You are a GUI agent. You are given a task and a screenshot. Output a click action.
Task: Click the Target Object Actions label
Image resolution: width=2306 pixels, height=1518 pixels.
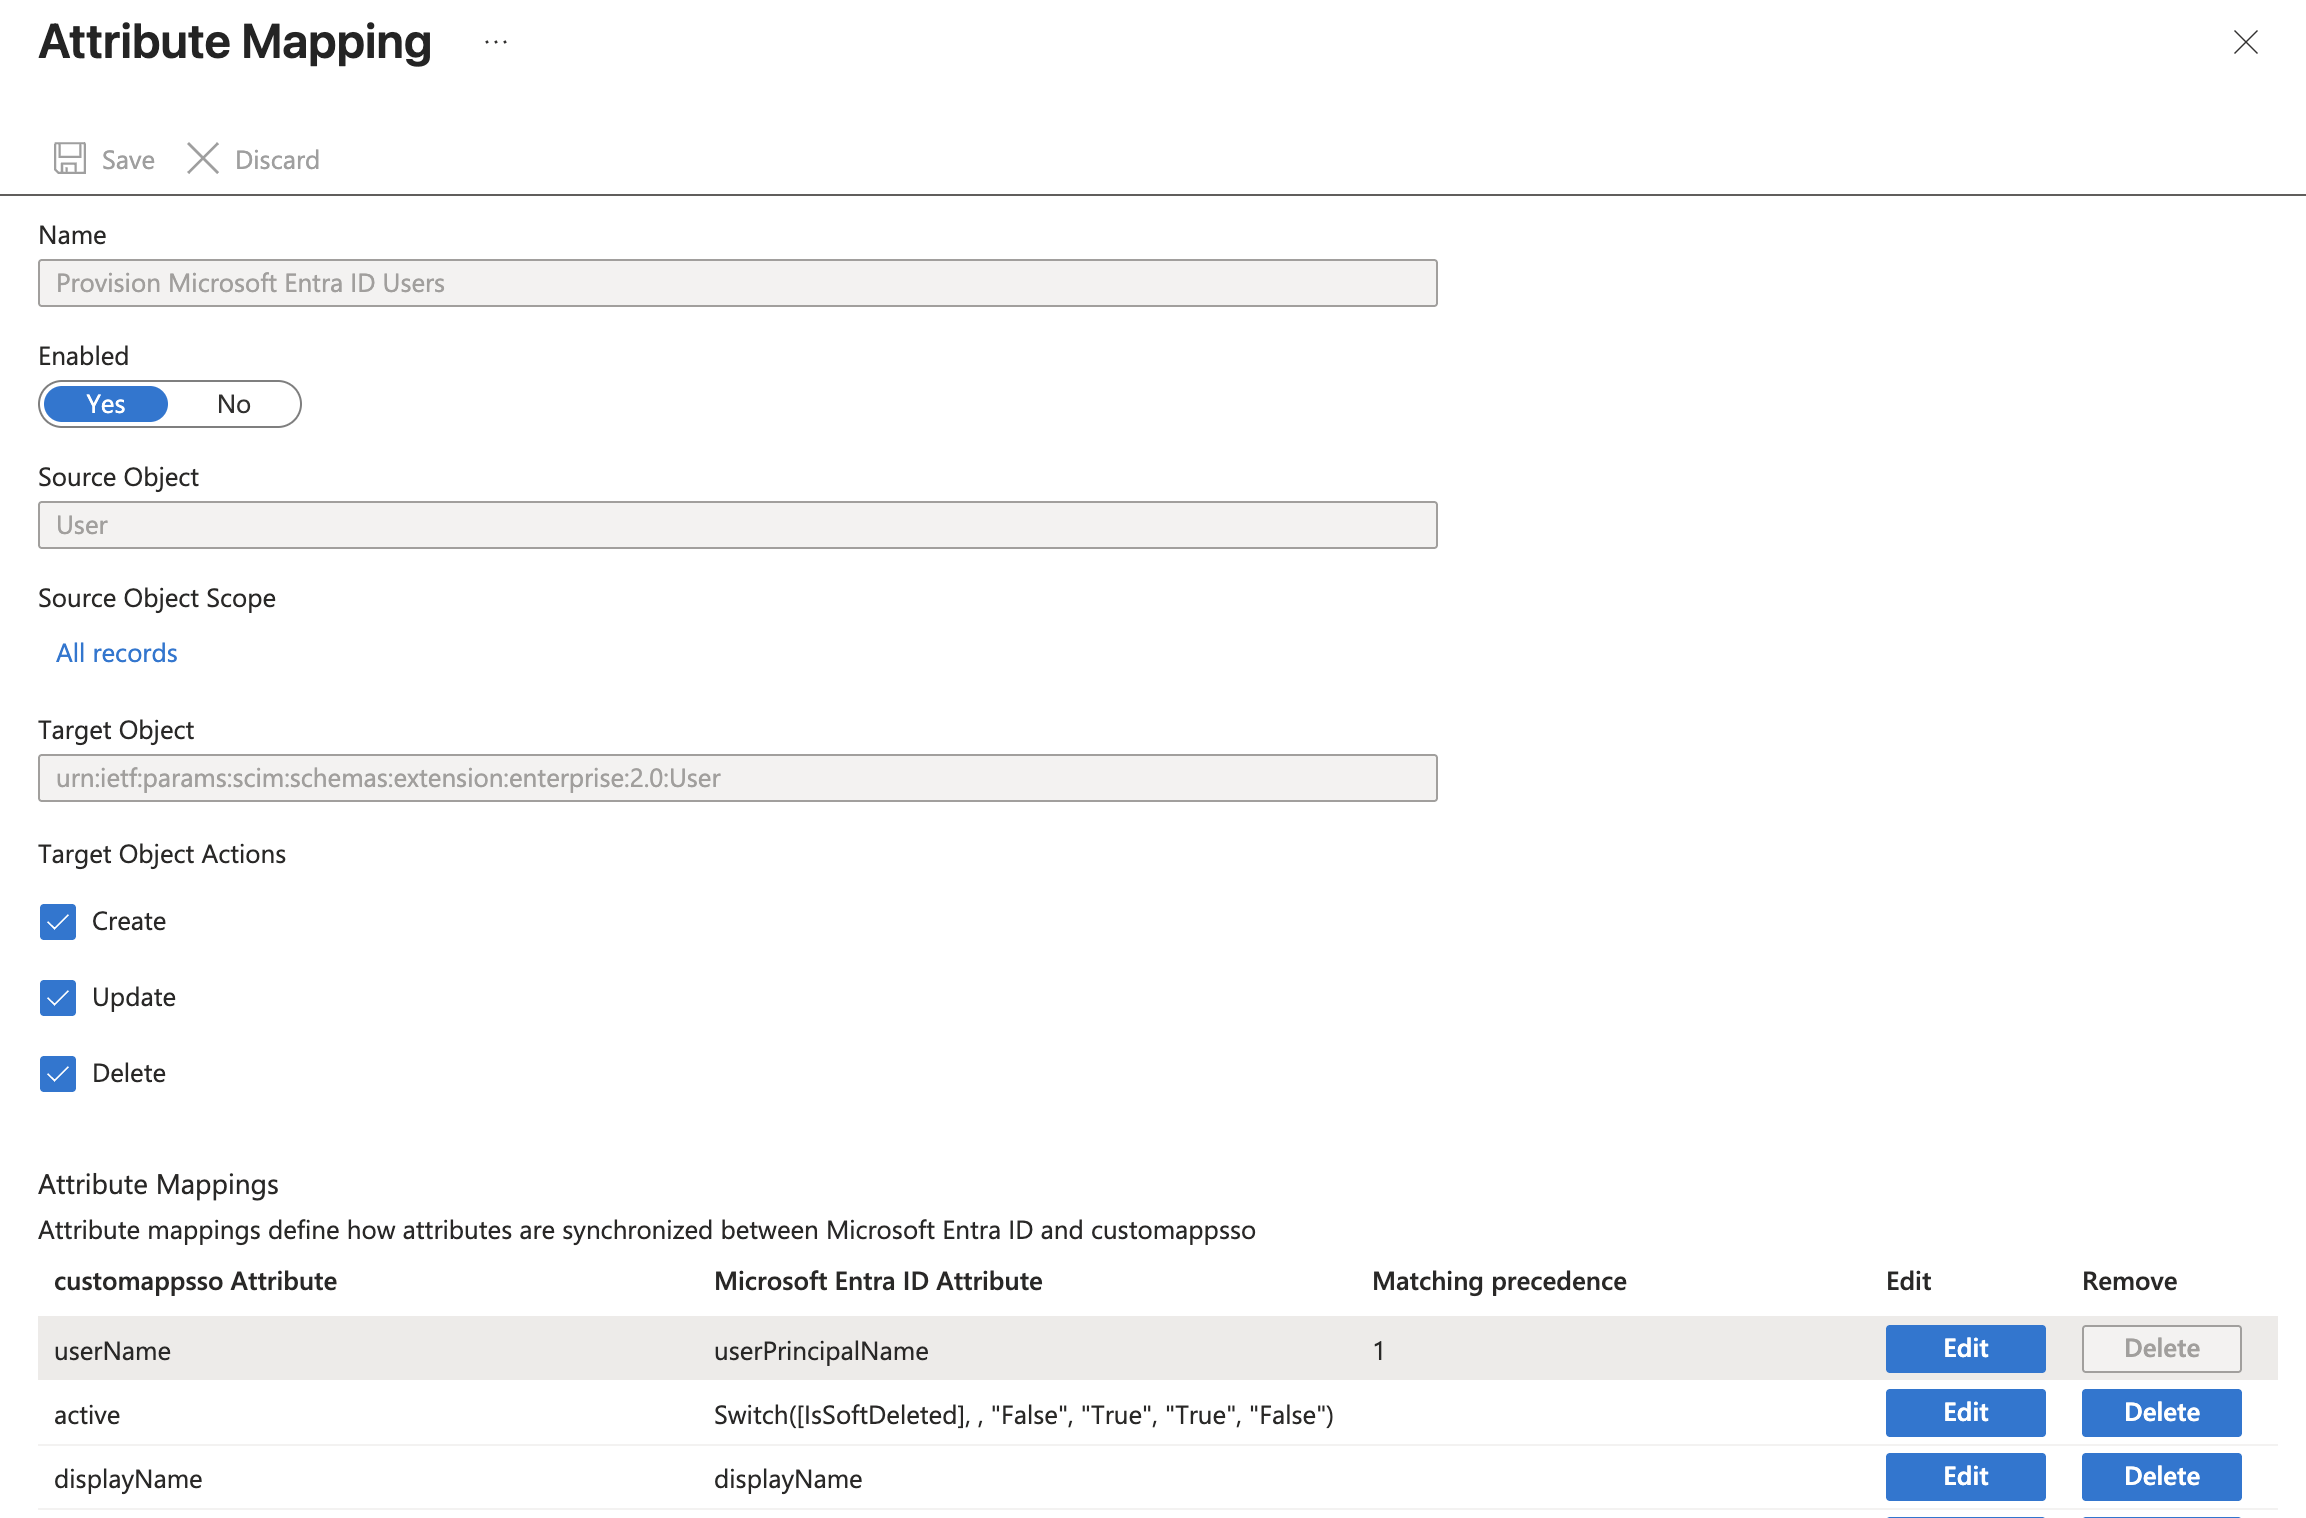[x=162, y=854]
